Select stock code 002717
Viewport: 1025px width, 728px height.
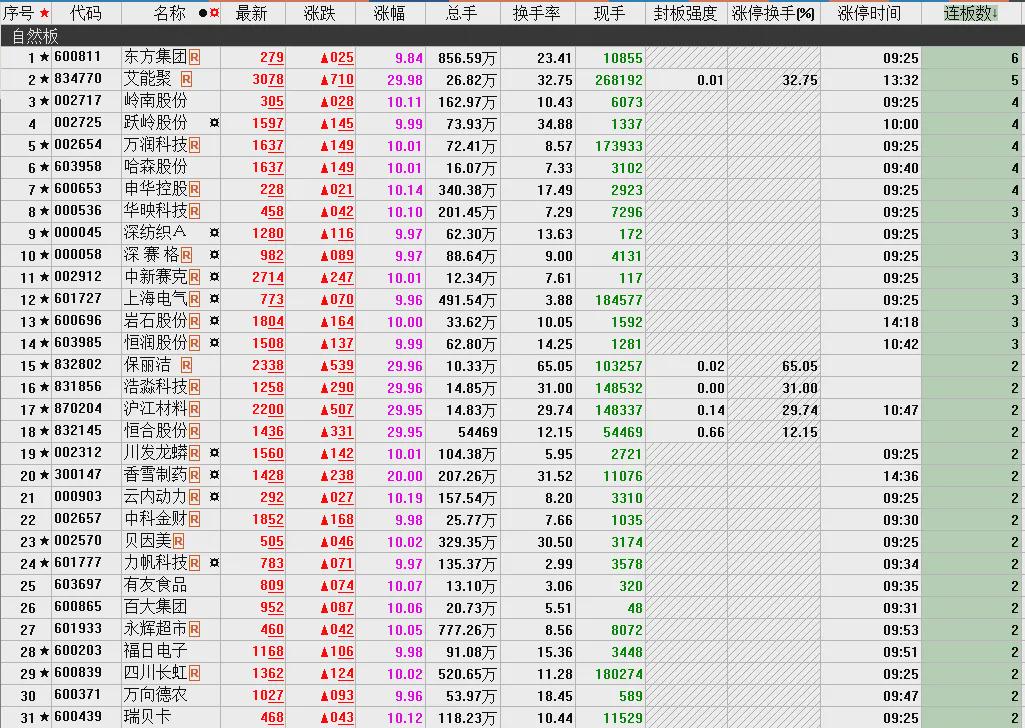(78, 101)
